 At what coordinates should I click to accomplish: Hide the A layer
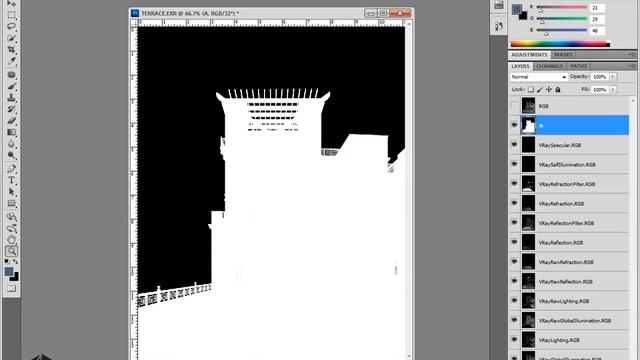514,125
